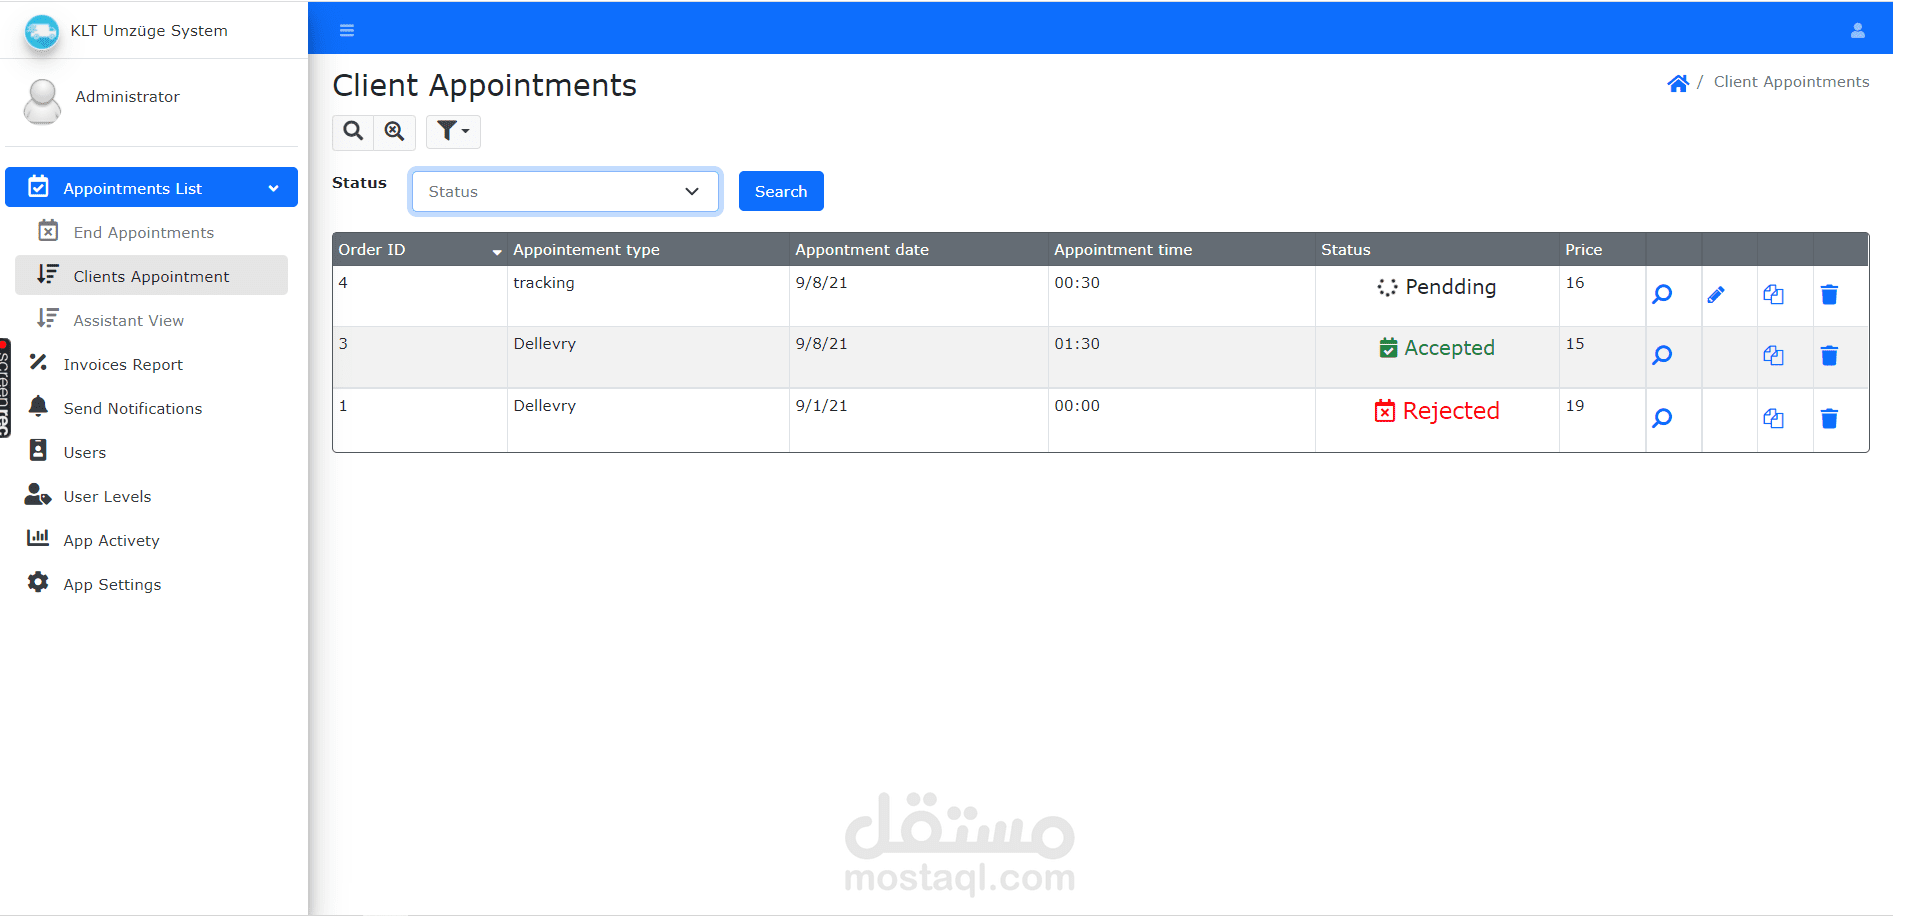Open Users menu item
The width and height of the screenshot is (1920, 916).
pos(151,452)
